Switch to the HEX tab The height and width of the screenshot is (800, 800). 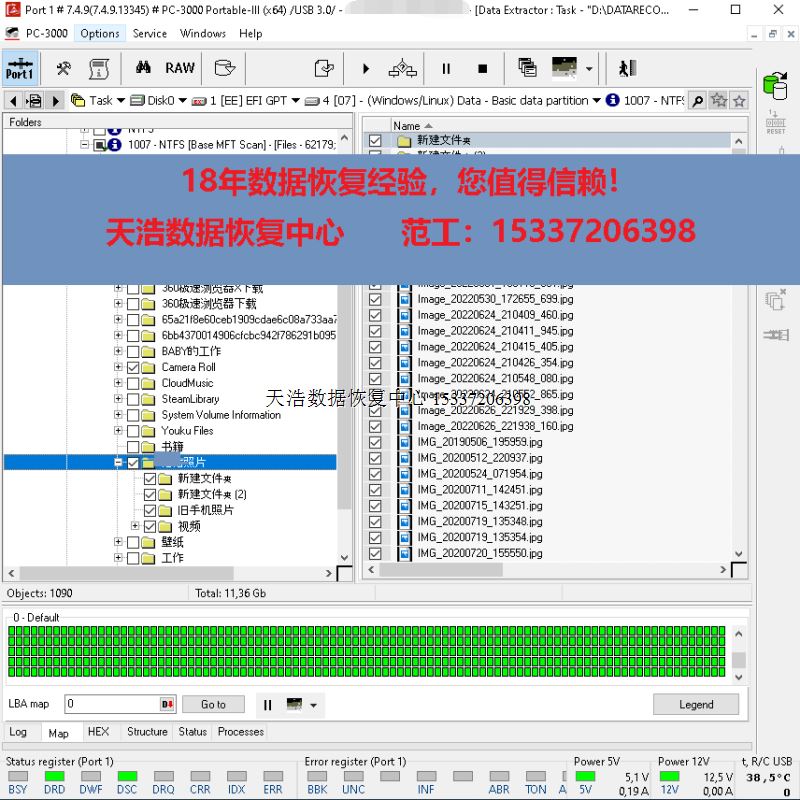click(x=98, y=732)
